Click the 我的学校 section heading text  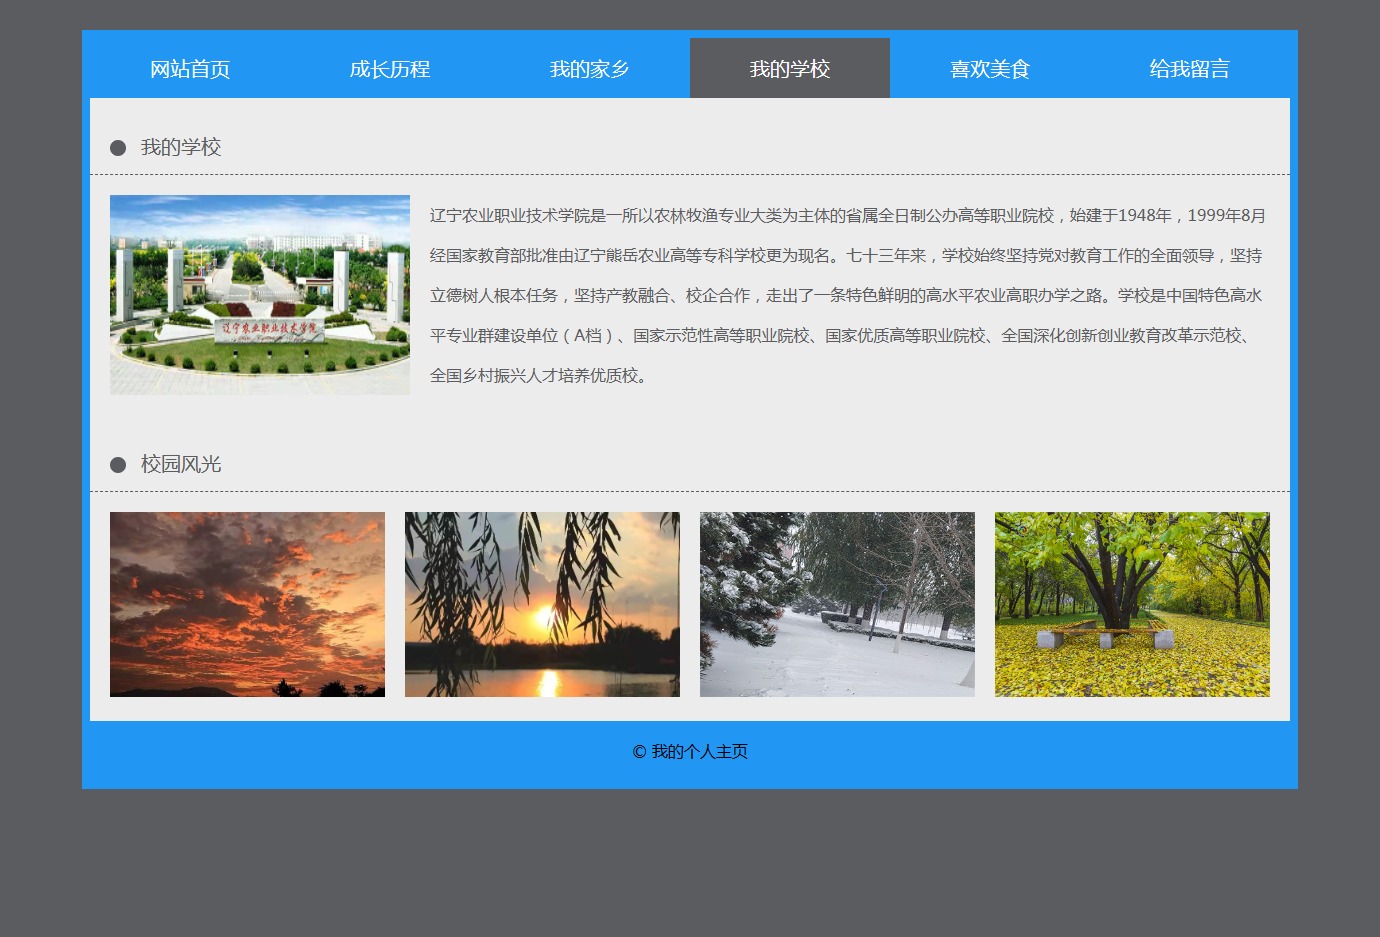[181, 148]
